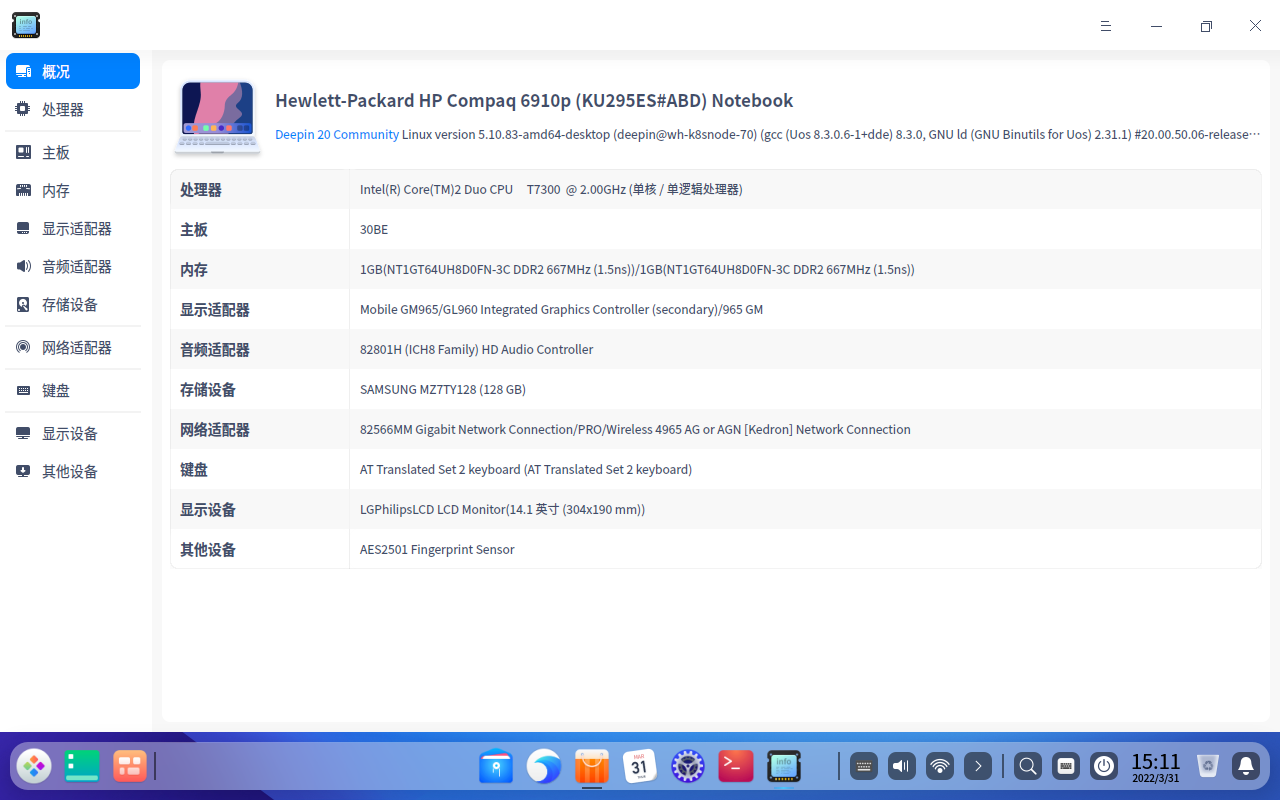Select the Mobile GM965/GL960 Integrated Graphics value

561,309
